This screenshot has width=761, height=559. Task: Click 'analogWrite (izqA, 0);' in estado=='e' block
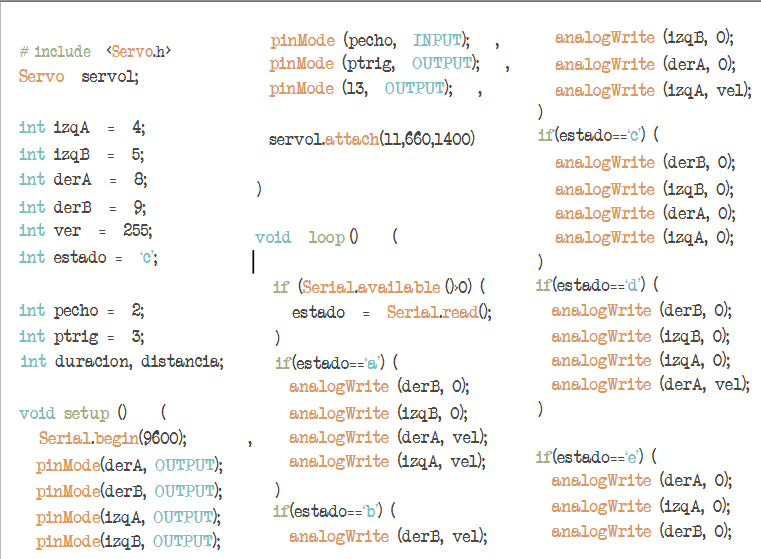[641, 507]
